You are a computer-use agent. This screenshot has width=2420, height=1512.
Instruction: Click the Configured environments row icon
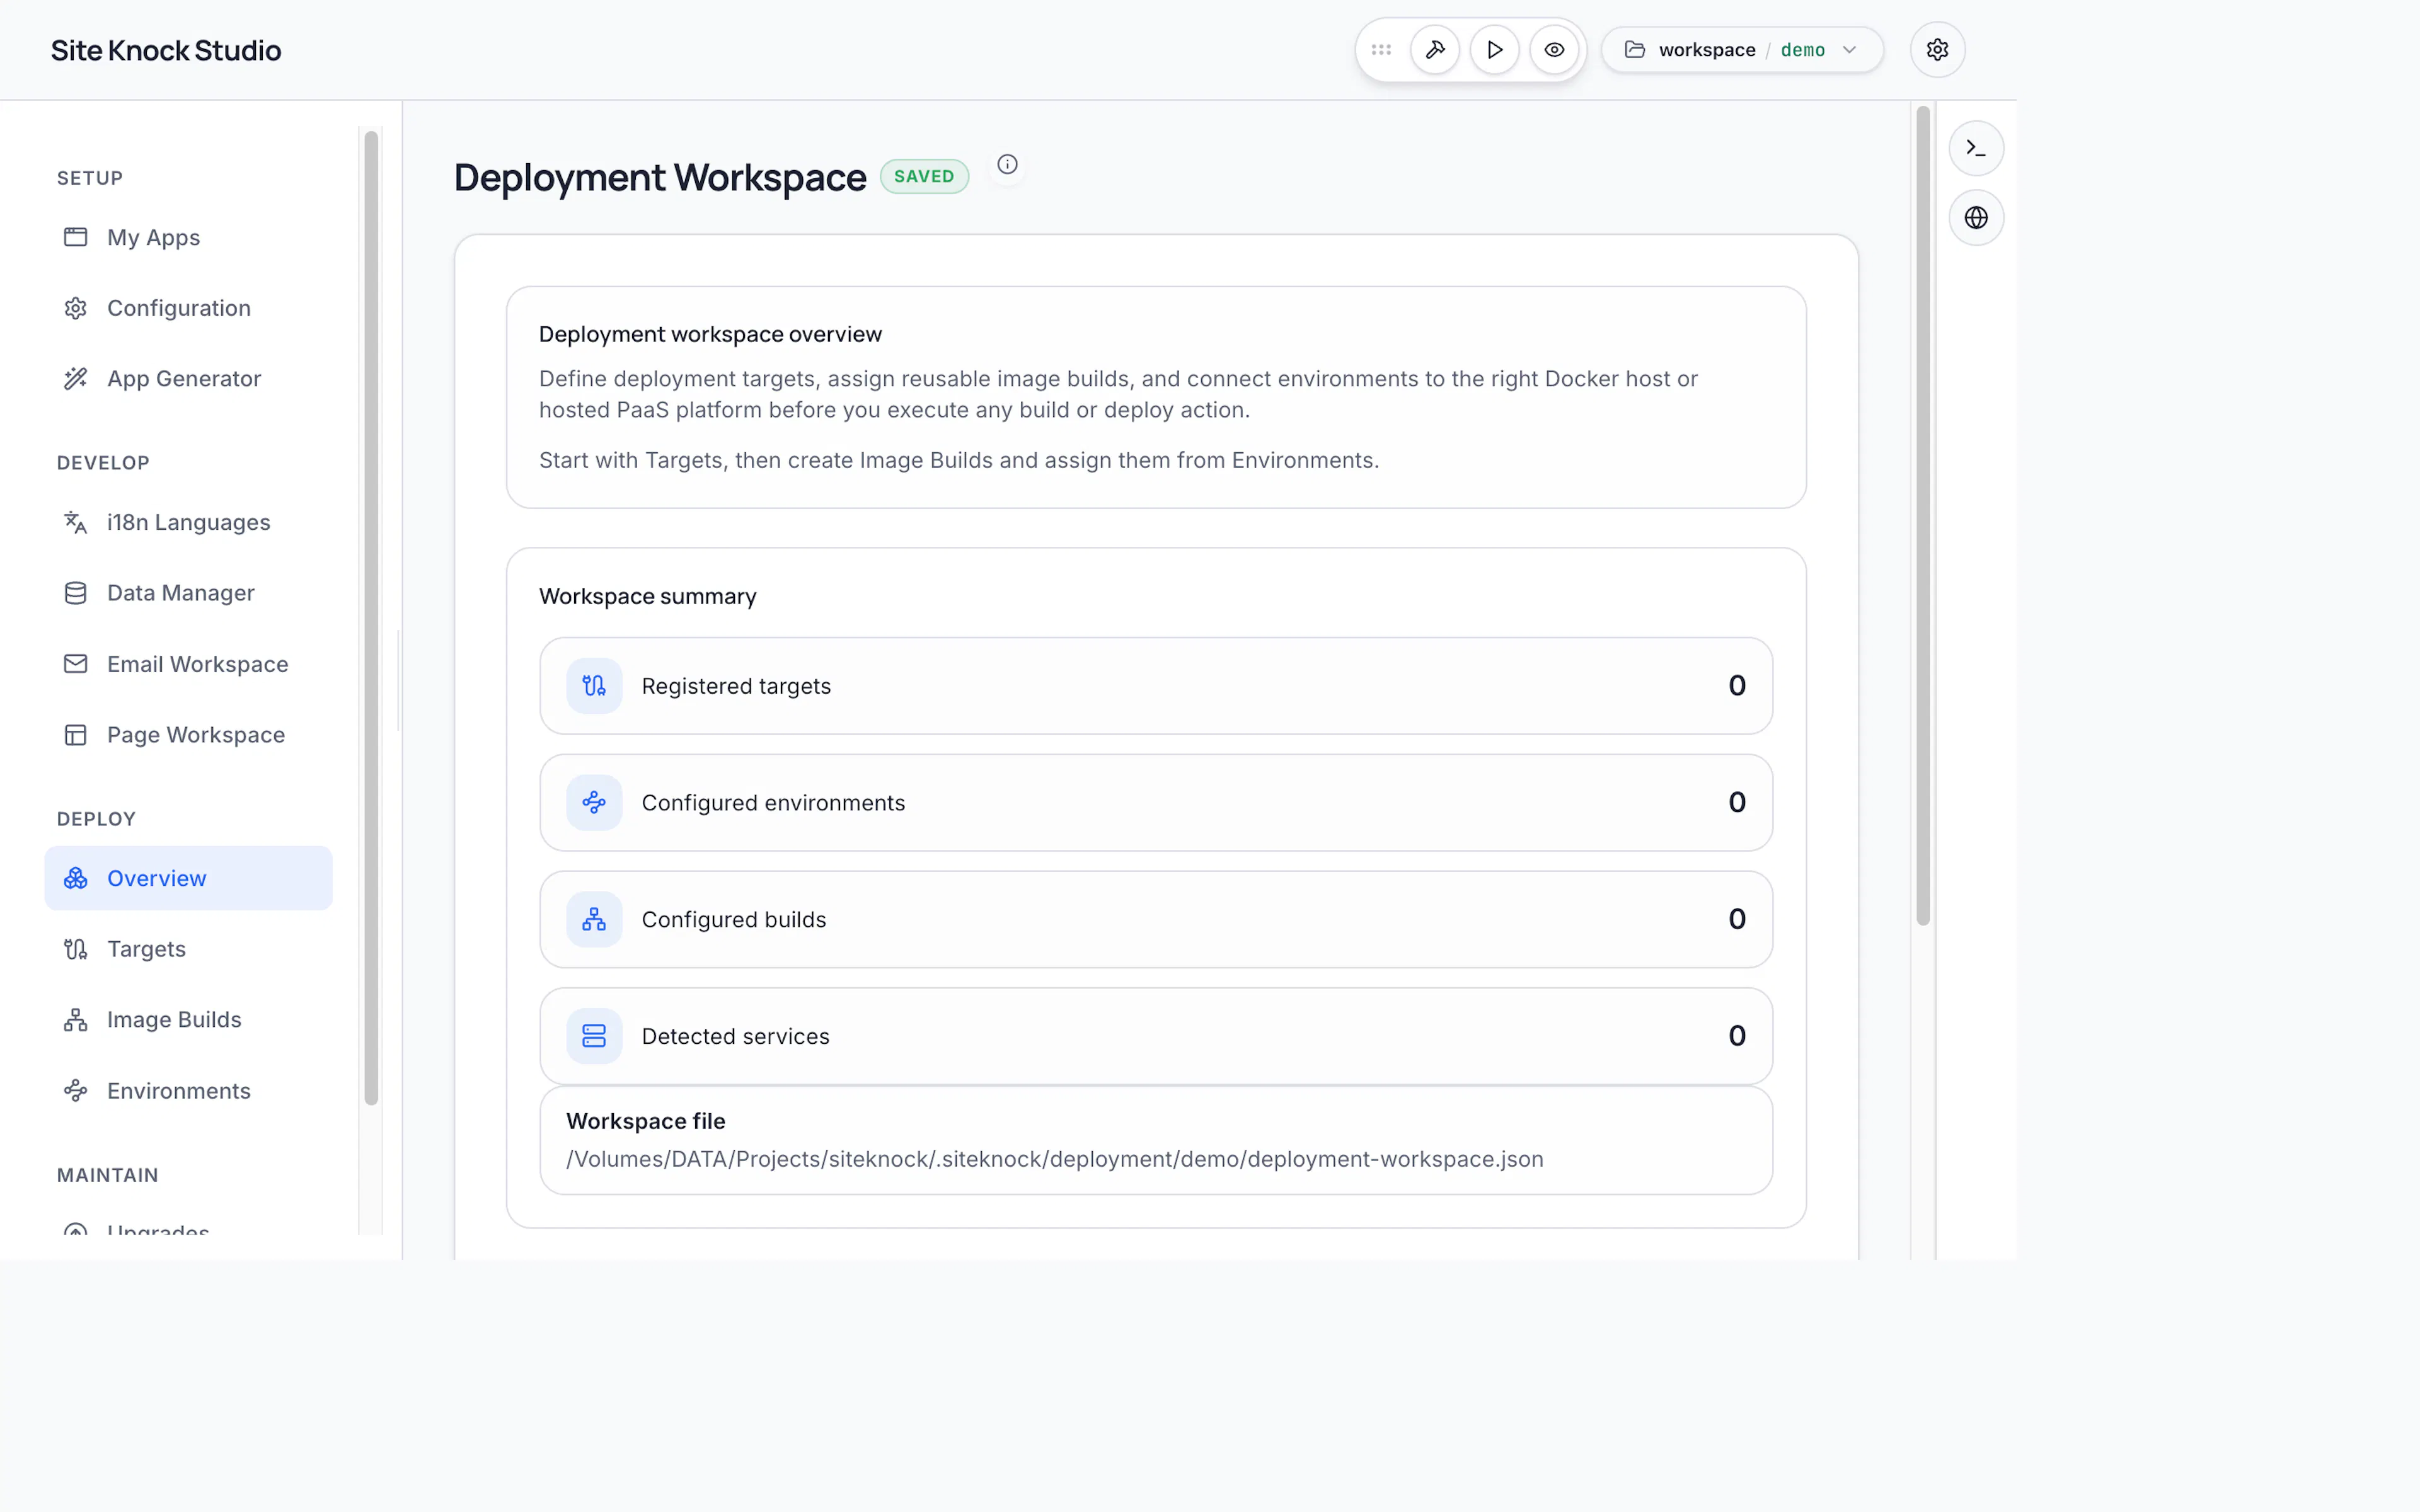[594, 803]
